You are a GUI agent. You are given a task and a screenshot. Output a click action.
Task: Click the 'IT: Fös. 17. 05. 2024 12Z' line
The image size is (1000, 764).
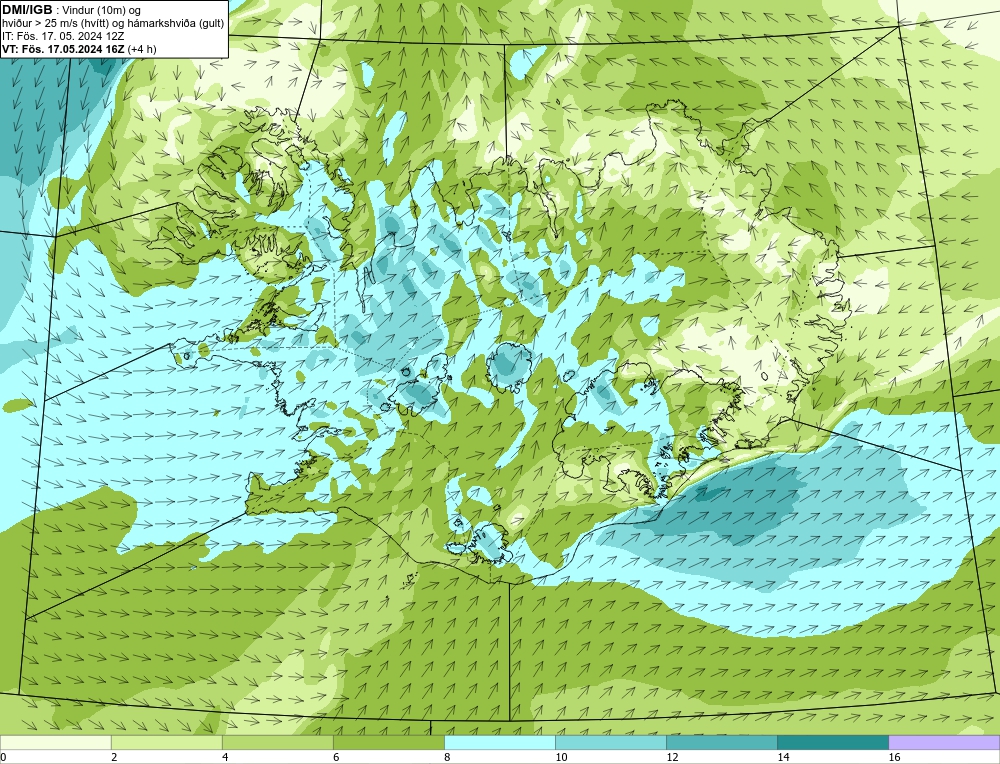click(x=62, y=36)
